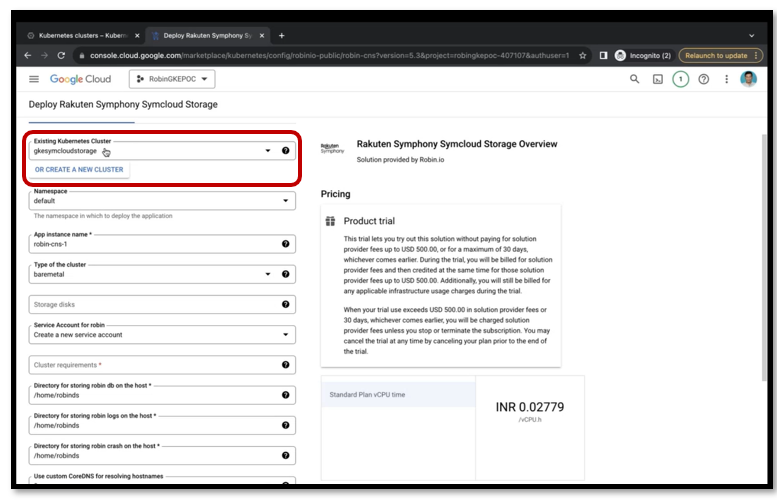
Task: Select Deploy Rakuten Symphony browser tab
Action: [x=207, y=36]
